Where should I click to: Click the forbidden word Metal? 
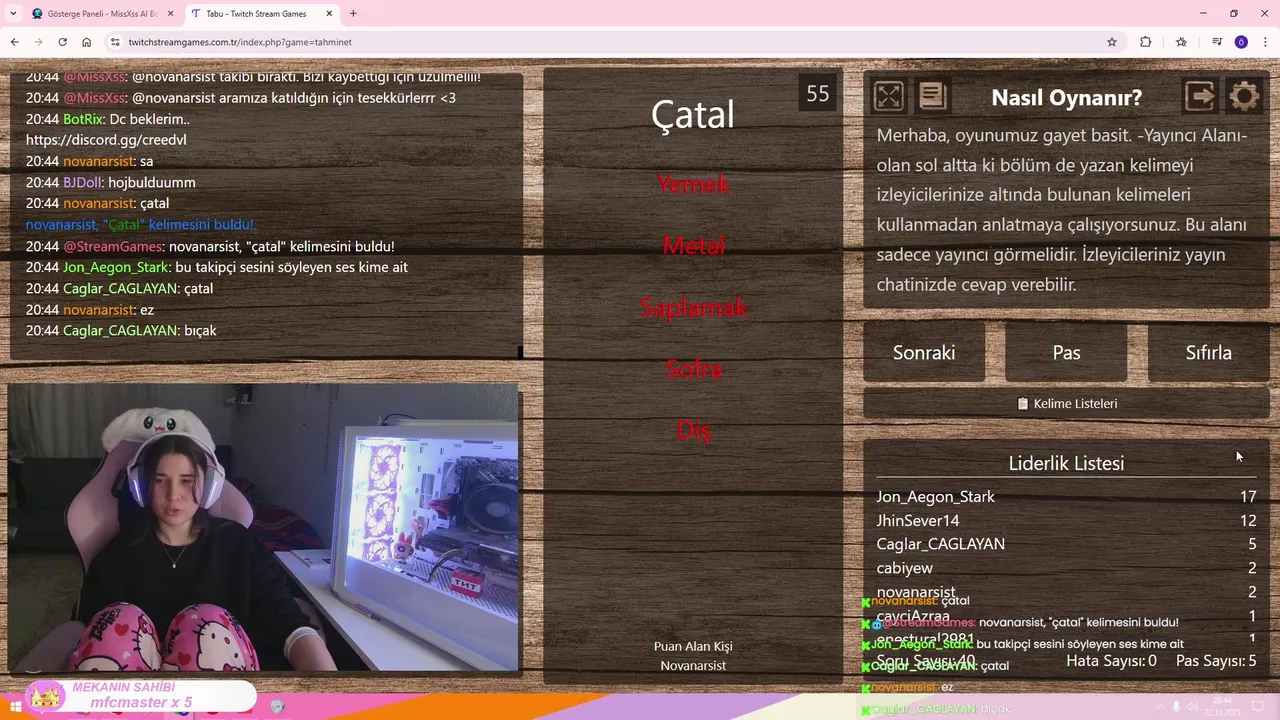click(693, 246)
